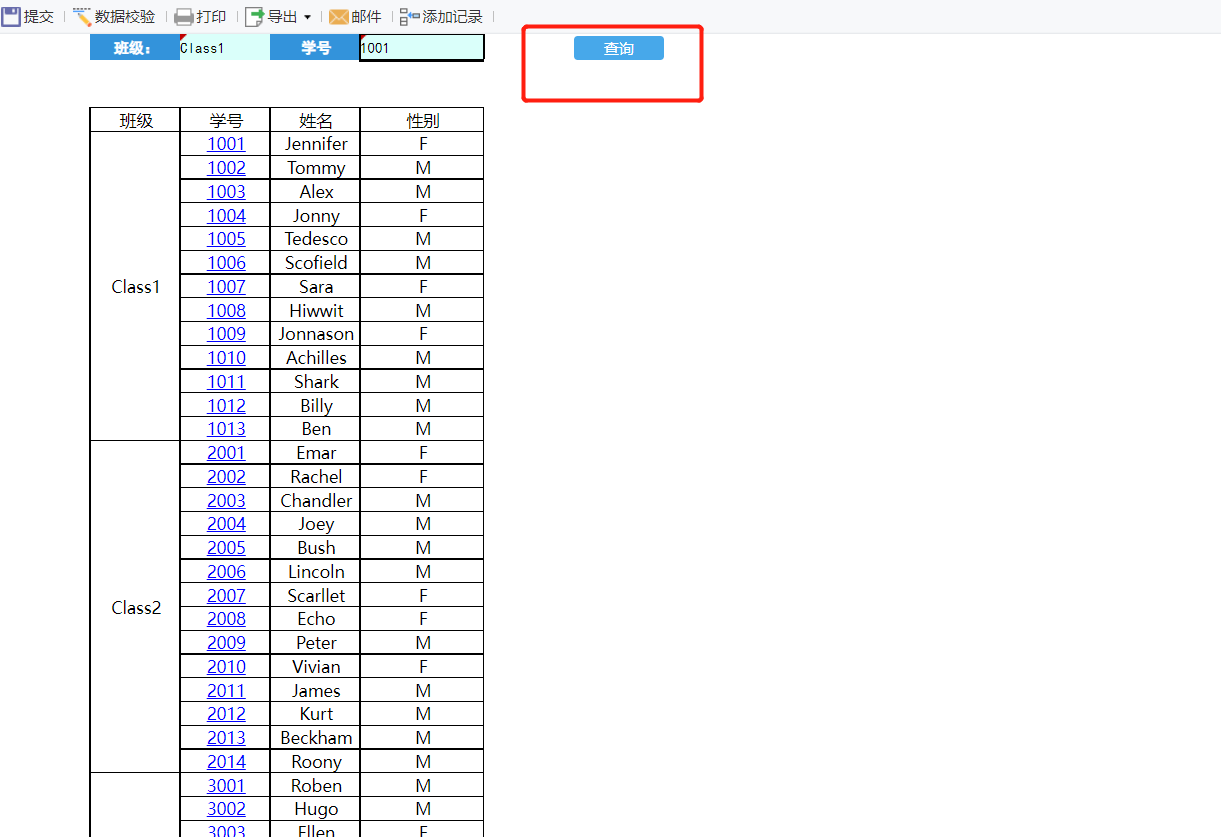The image size is (1221, 837).
Task: Select the 性别 column header
Action: pyautogui.click(x=423, y=121)
